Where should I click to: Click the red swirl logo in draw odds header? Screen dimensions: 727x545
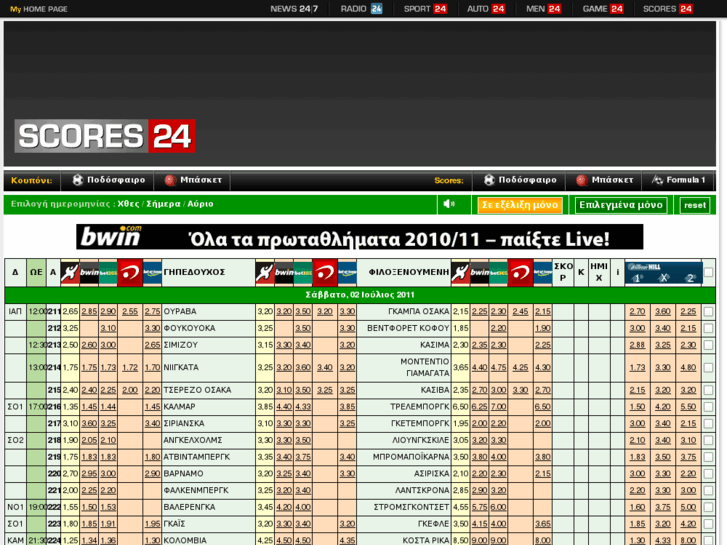click(x=325, y=272)
